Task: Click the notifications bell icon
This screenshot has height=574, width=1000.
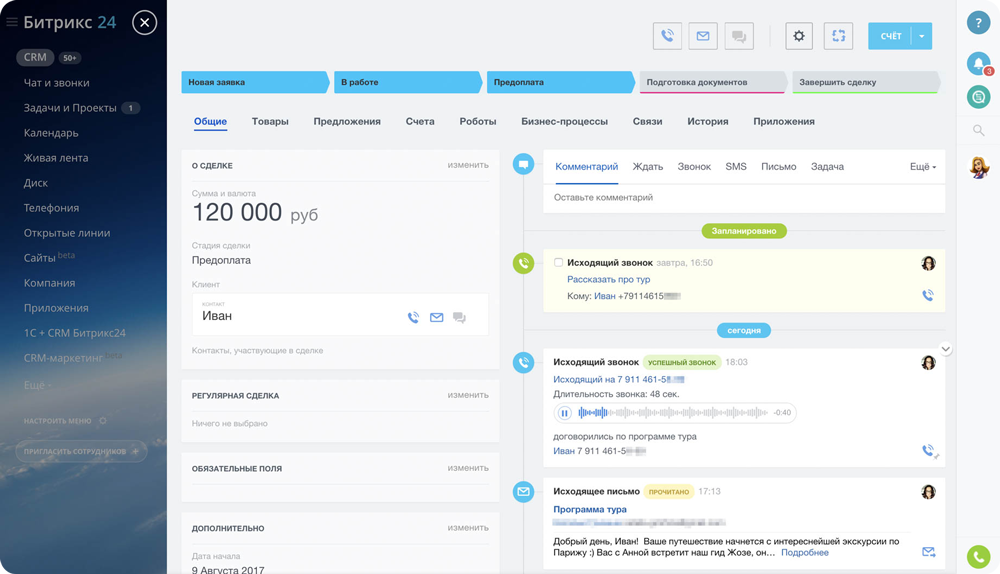Action: (x=978, y=63)
